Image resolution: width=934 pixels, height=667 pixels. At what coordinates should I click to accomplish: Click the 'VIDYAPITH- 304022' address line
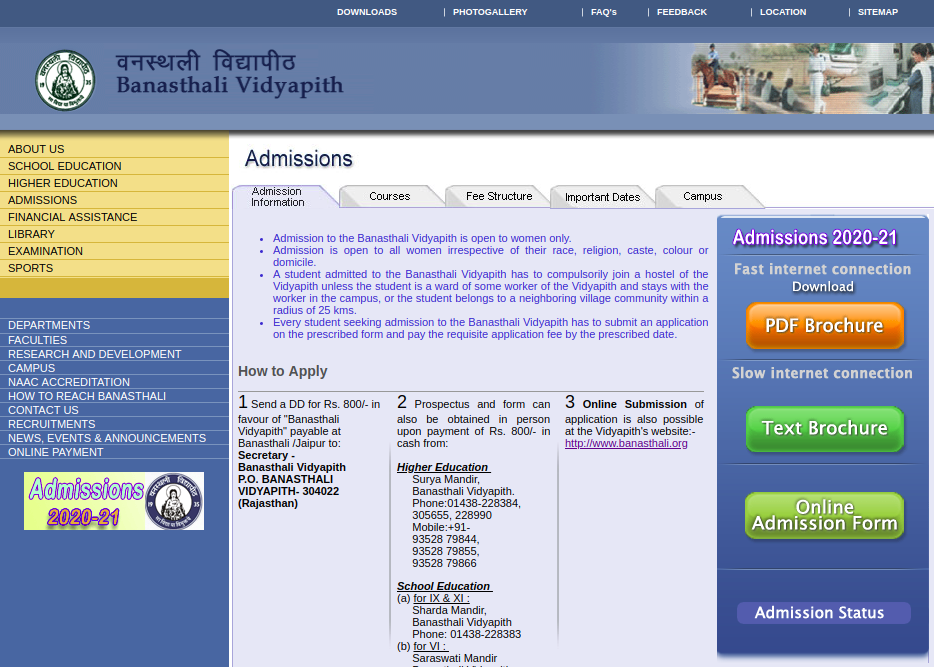coord(288,491)
